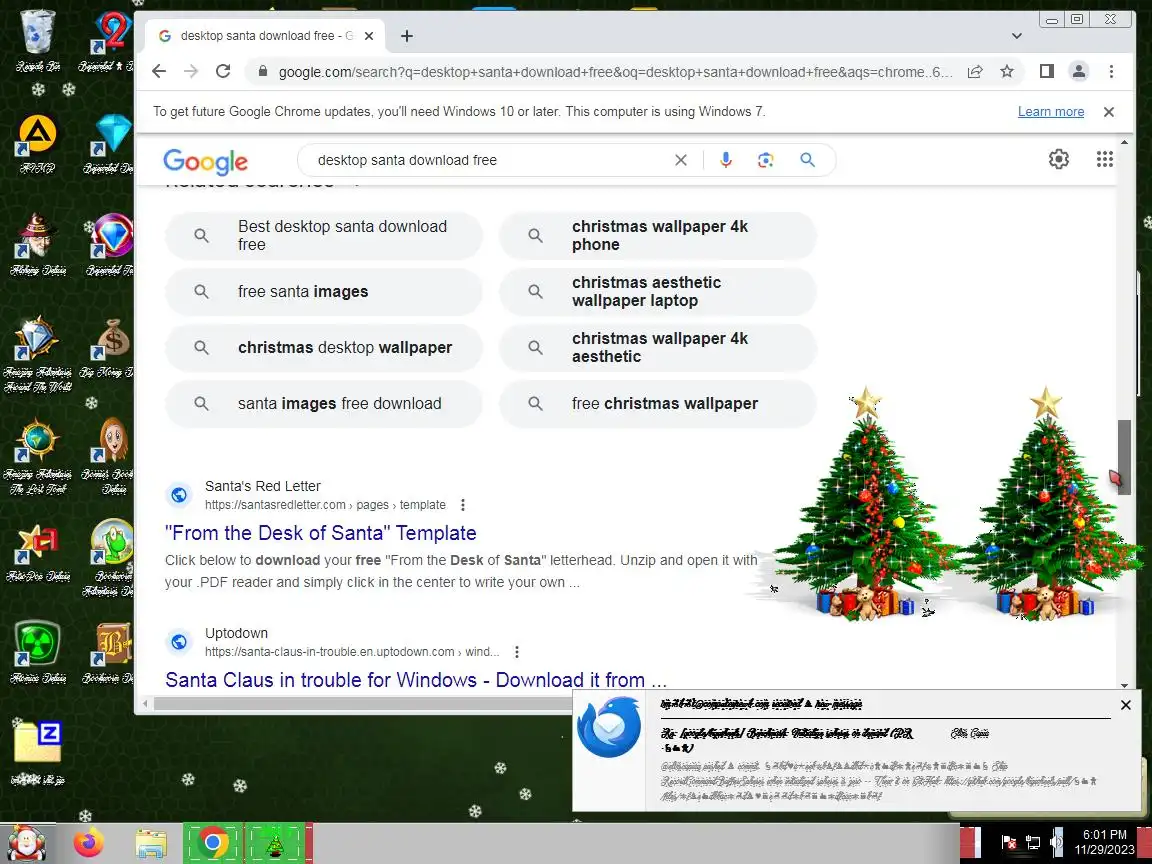
Task: Search 'christmas desktop wallpaper' related suggestion
Action: point(324,348)
